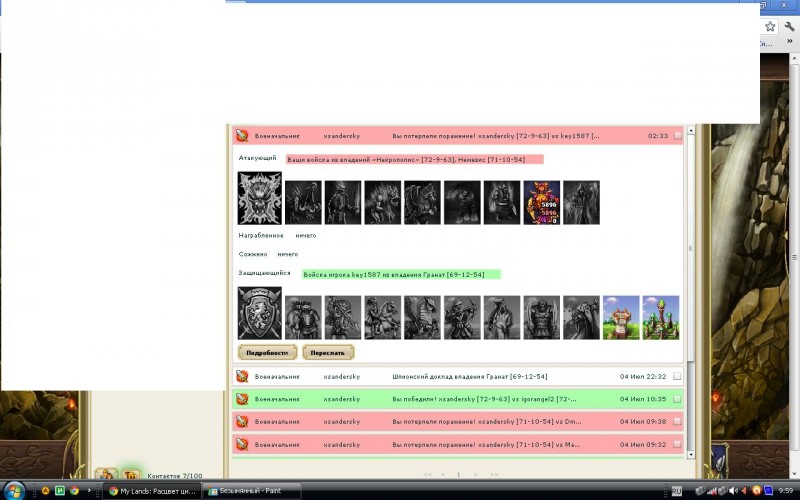Screen dimensions: 800x500
Task: Click the glowing icon button beside Контактов
Action: tap(131, 474)
